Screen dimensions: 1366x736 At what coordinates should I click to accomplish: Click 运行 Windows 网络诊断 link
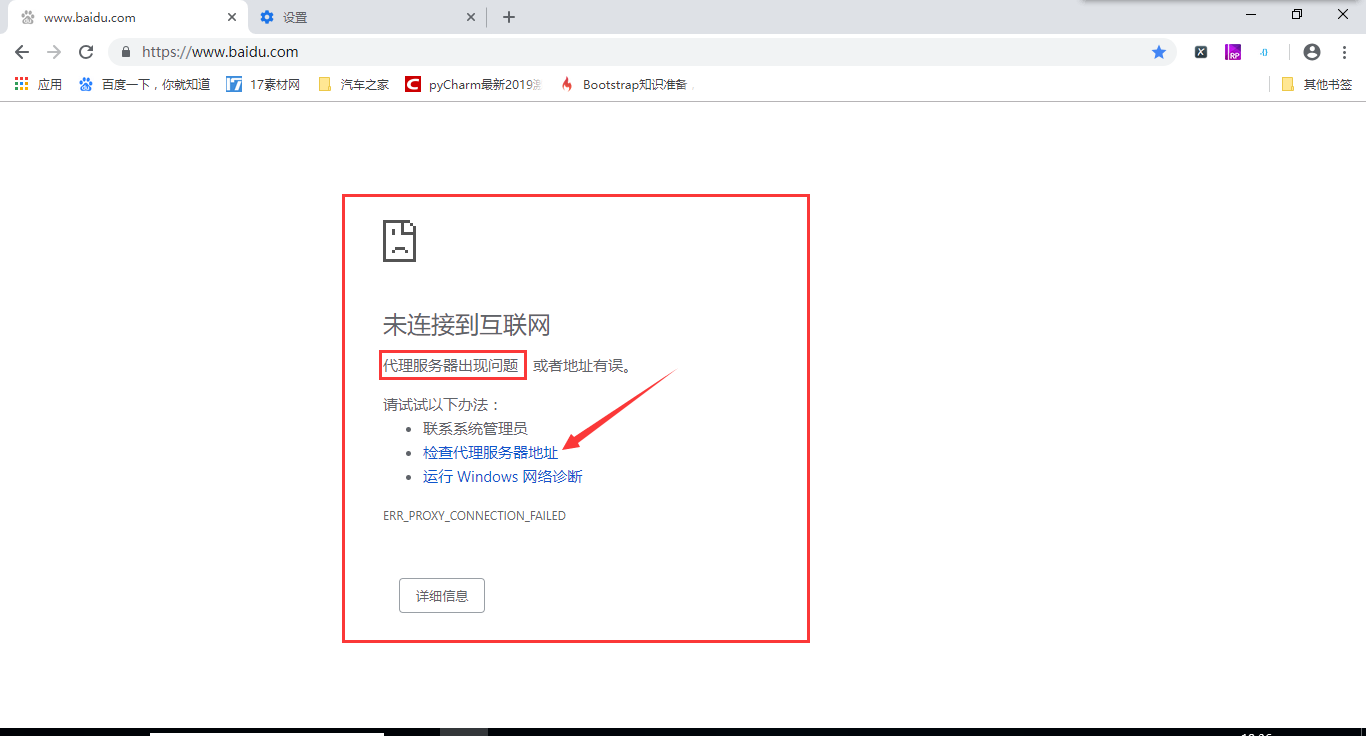502,477
